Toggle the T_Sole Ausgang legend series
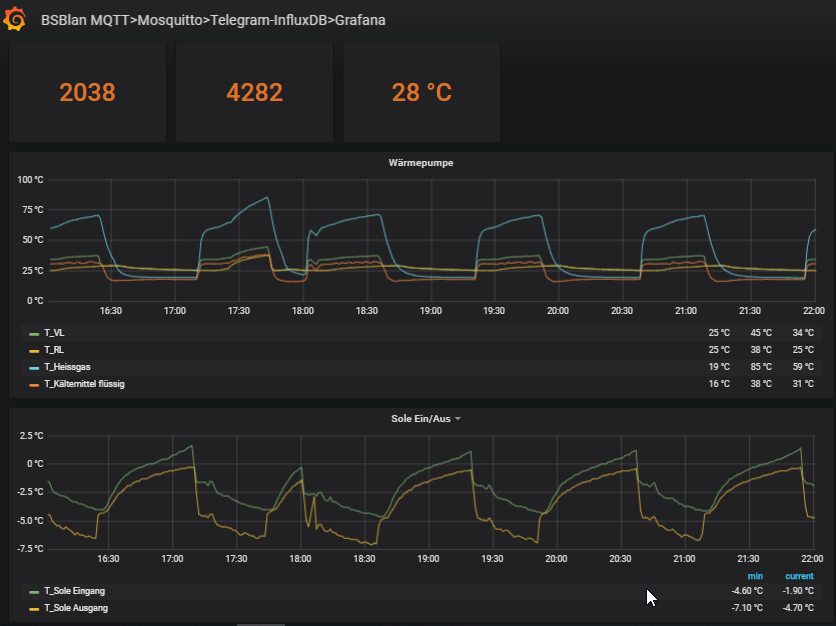This screenshot has width=836, height=626. [x=76, y=608]
